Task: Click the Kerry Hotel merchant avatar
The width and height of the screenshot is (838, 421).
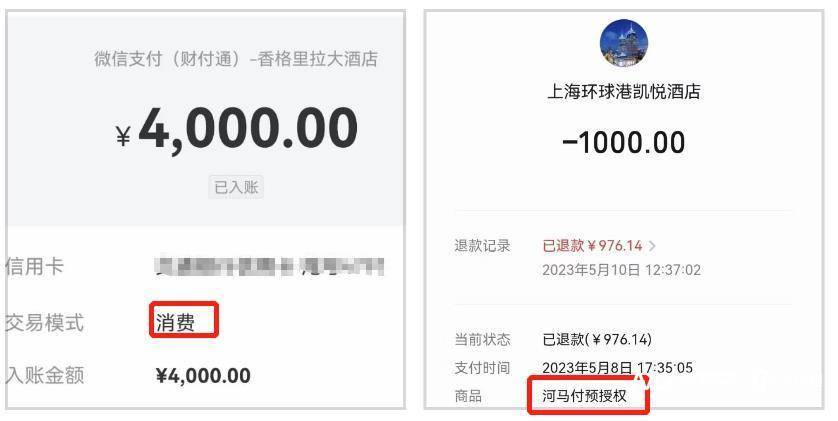Action: (x=624, y=42)
